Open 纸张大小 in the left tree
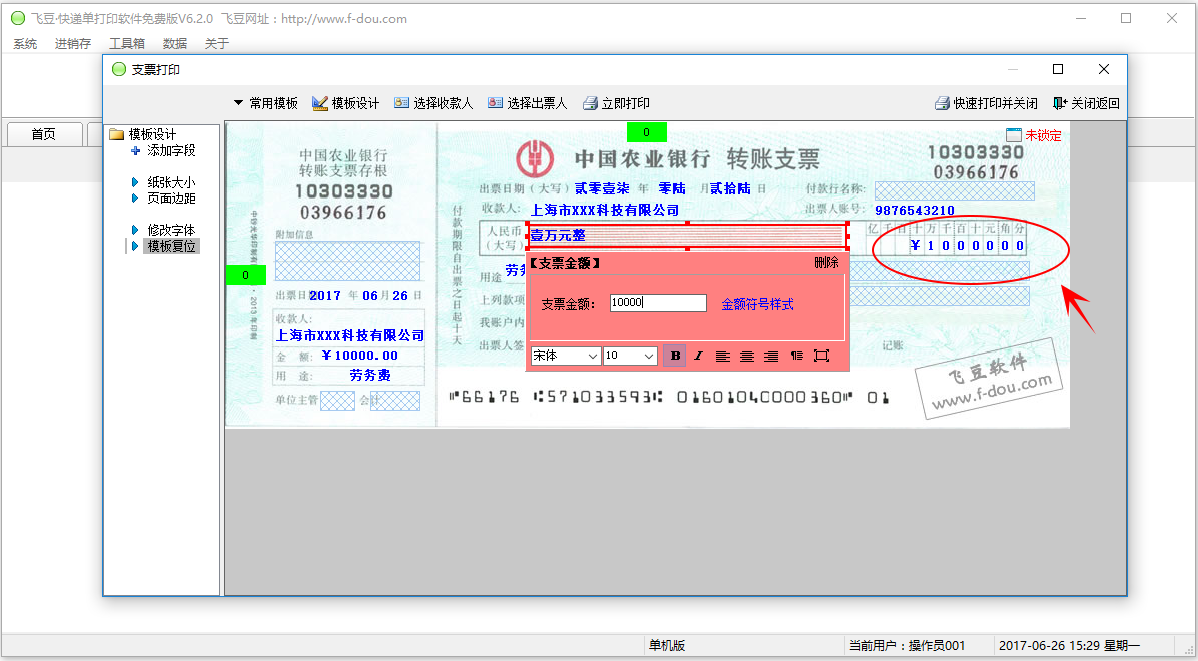 171,182
